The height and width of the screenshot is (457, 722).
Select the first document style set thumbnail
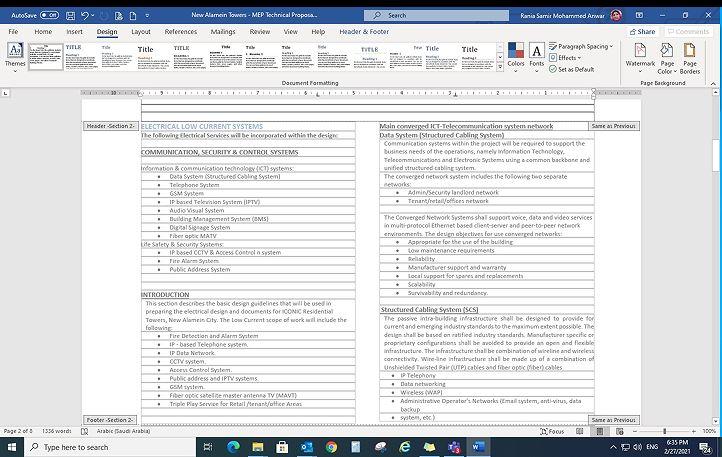click(x=46, y=57)
